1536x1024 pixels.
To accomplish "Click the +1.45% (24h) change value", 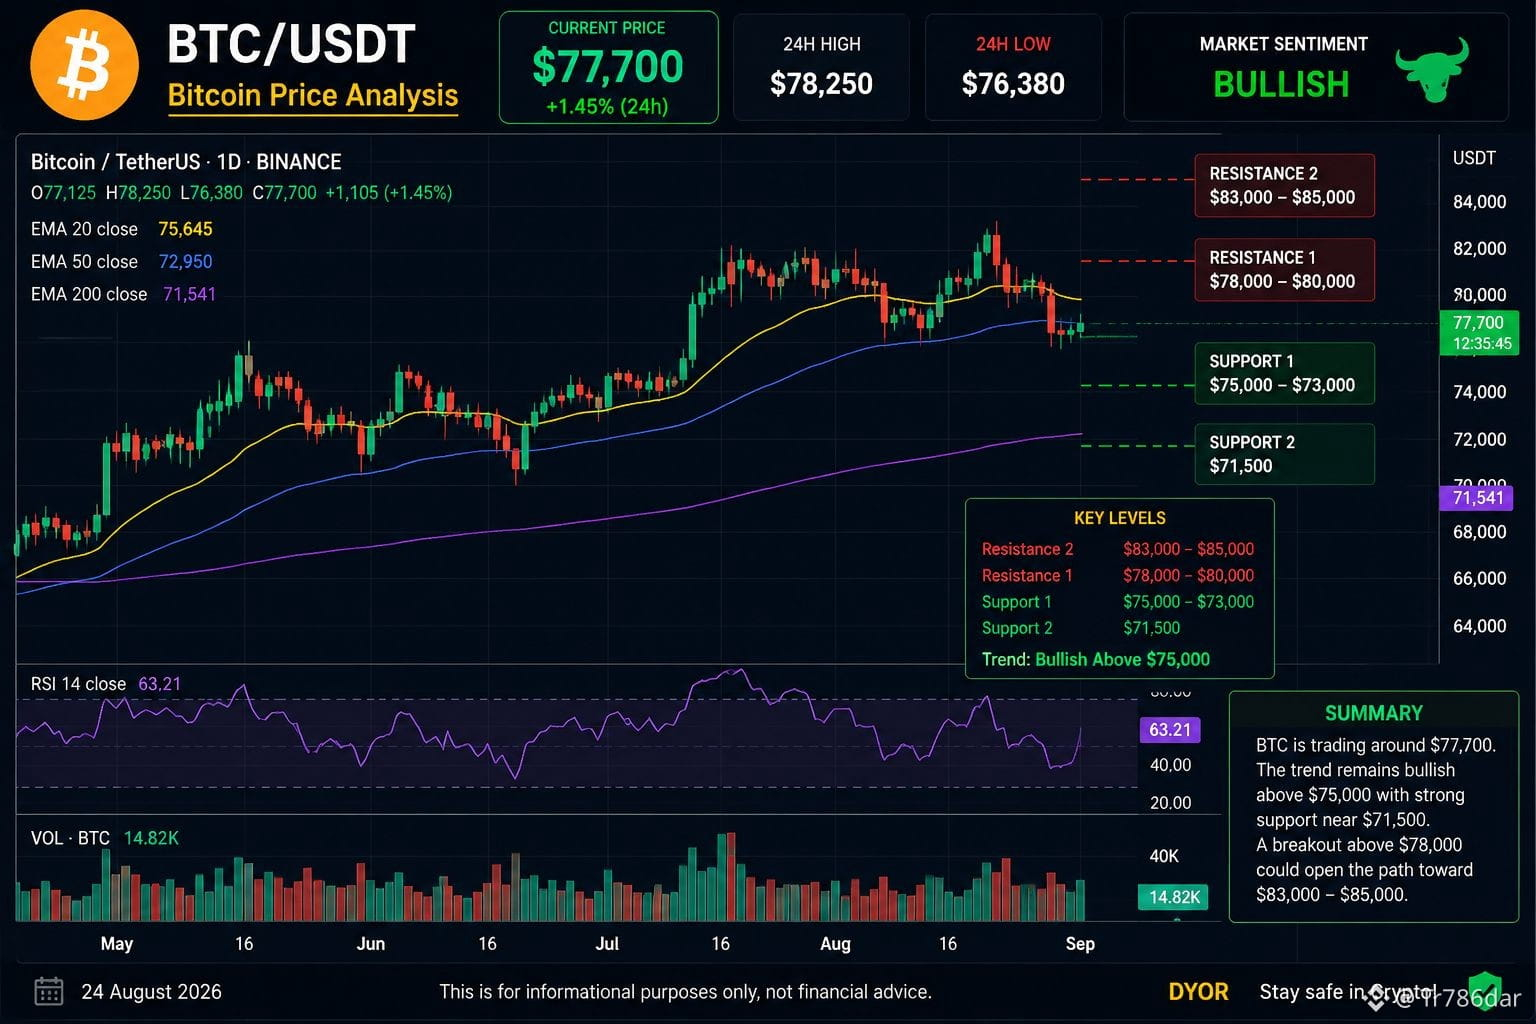I will pyautogui.click(x=607, y=106).
